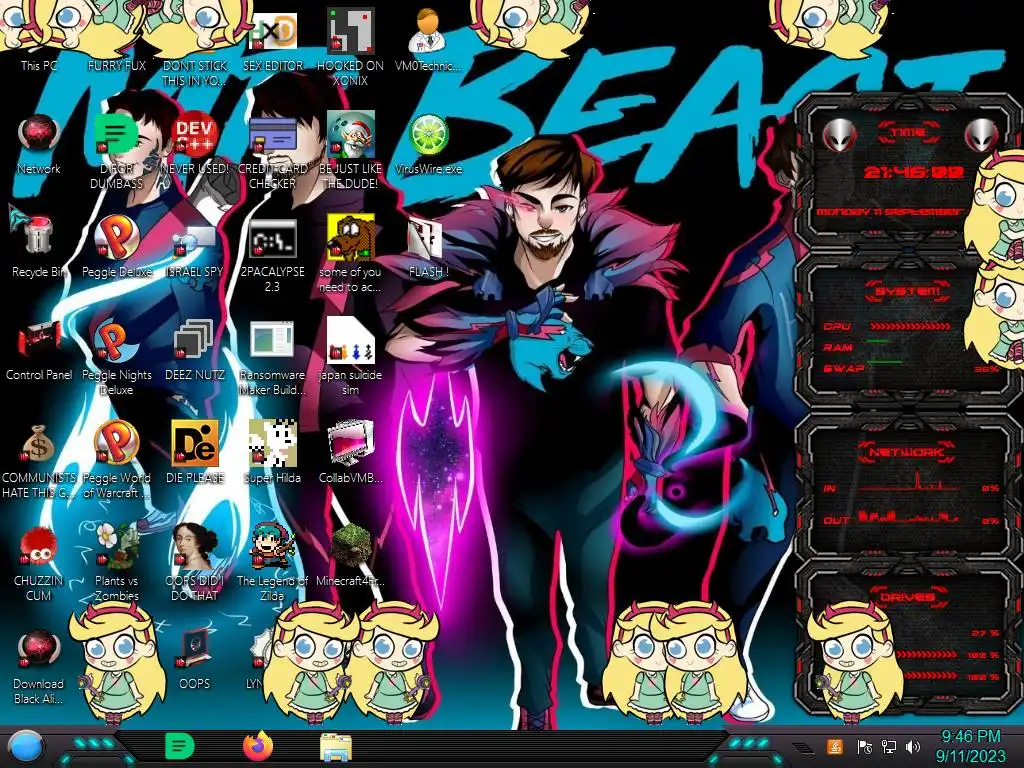Image resolution: width=1024 pixels, height=768 pixels.
Task: Open 2PACALYPSE 2.3 command prompt icon
Action: pos(272,238)
